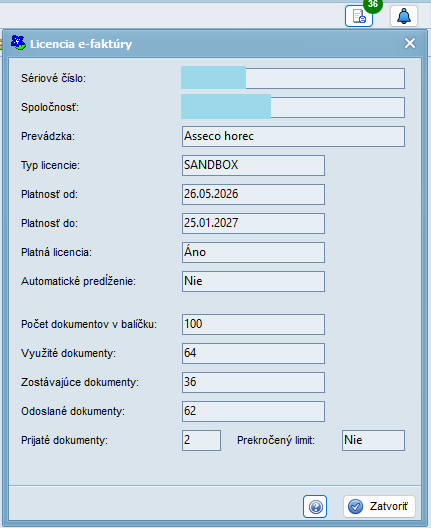The image size is (431, 528).
Task: Click the Automatické predĺženie field
Action: pyautogui.click(x=253, y=281)
